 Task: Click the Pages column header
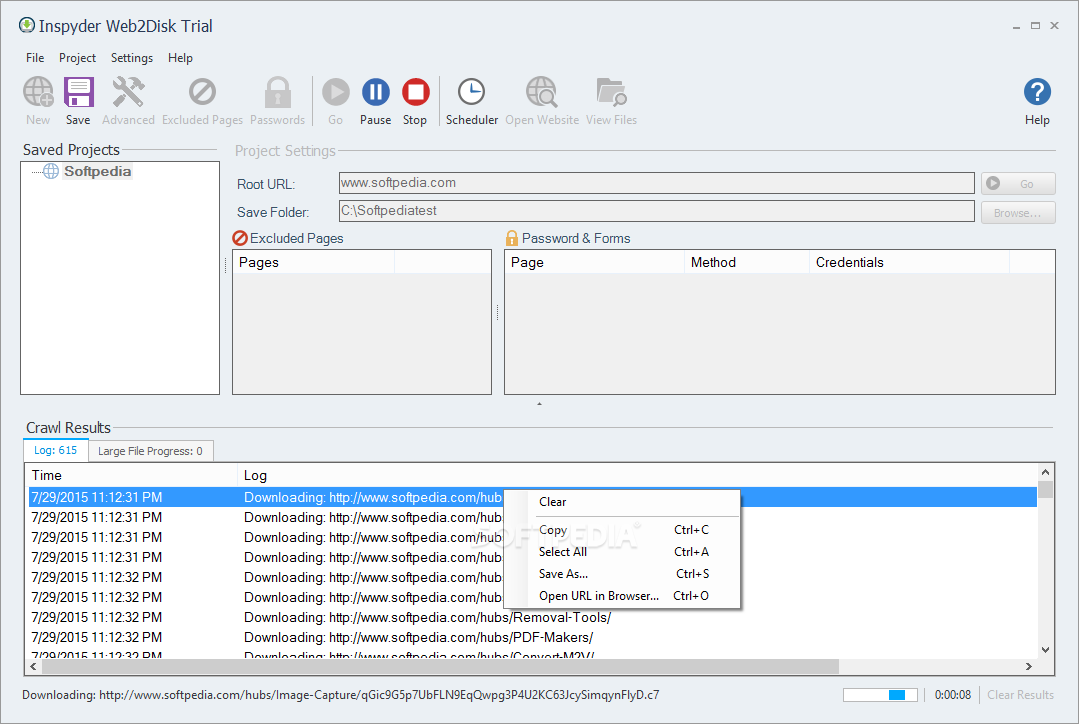click(x=314, y=262)
